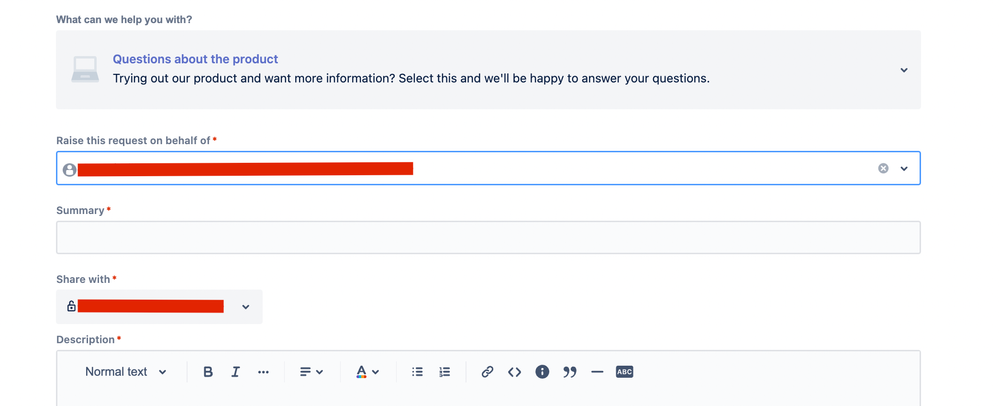This screenshot has width=999, height=406.
Task: Open the text color picker
Action: (x=367, y=372)
